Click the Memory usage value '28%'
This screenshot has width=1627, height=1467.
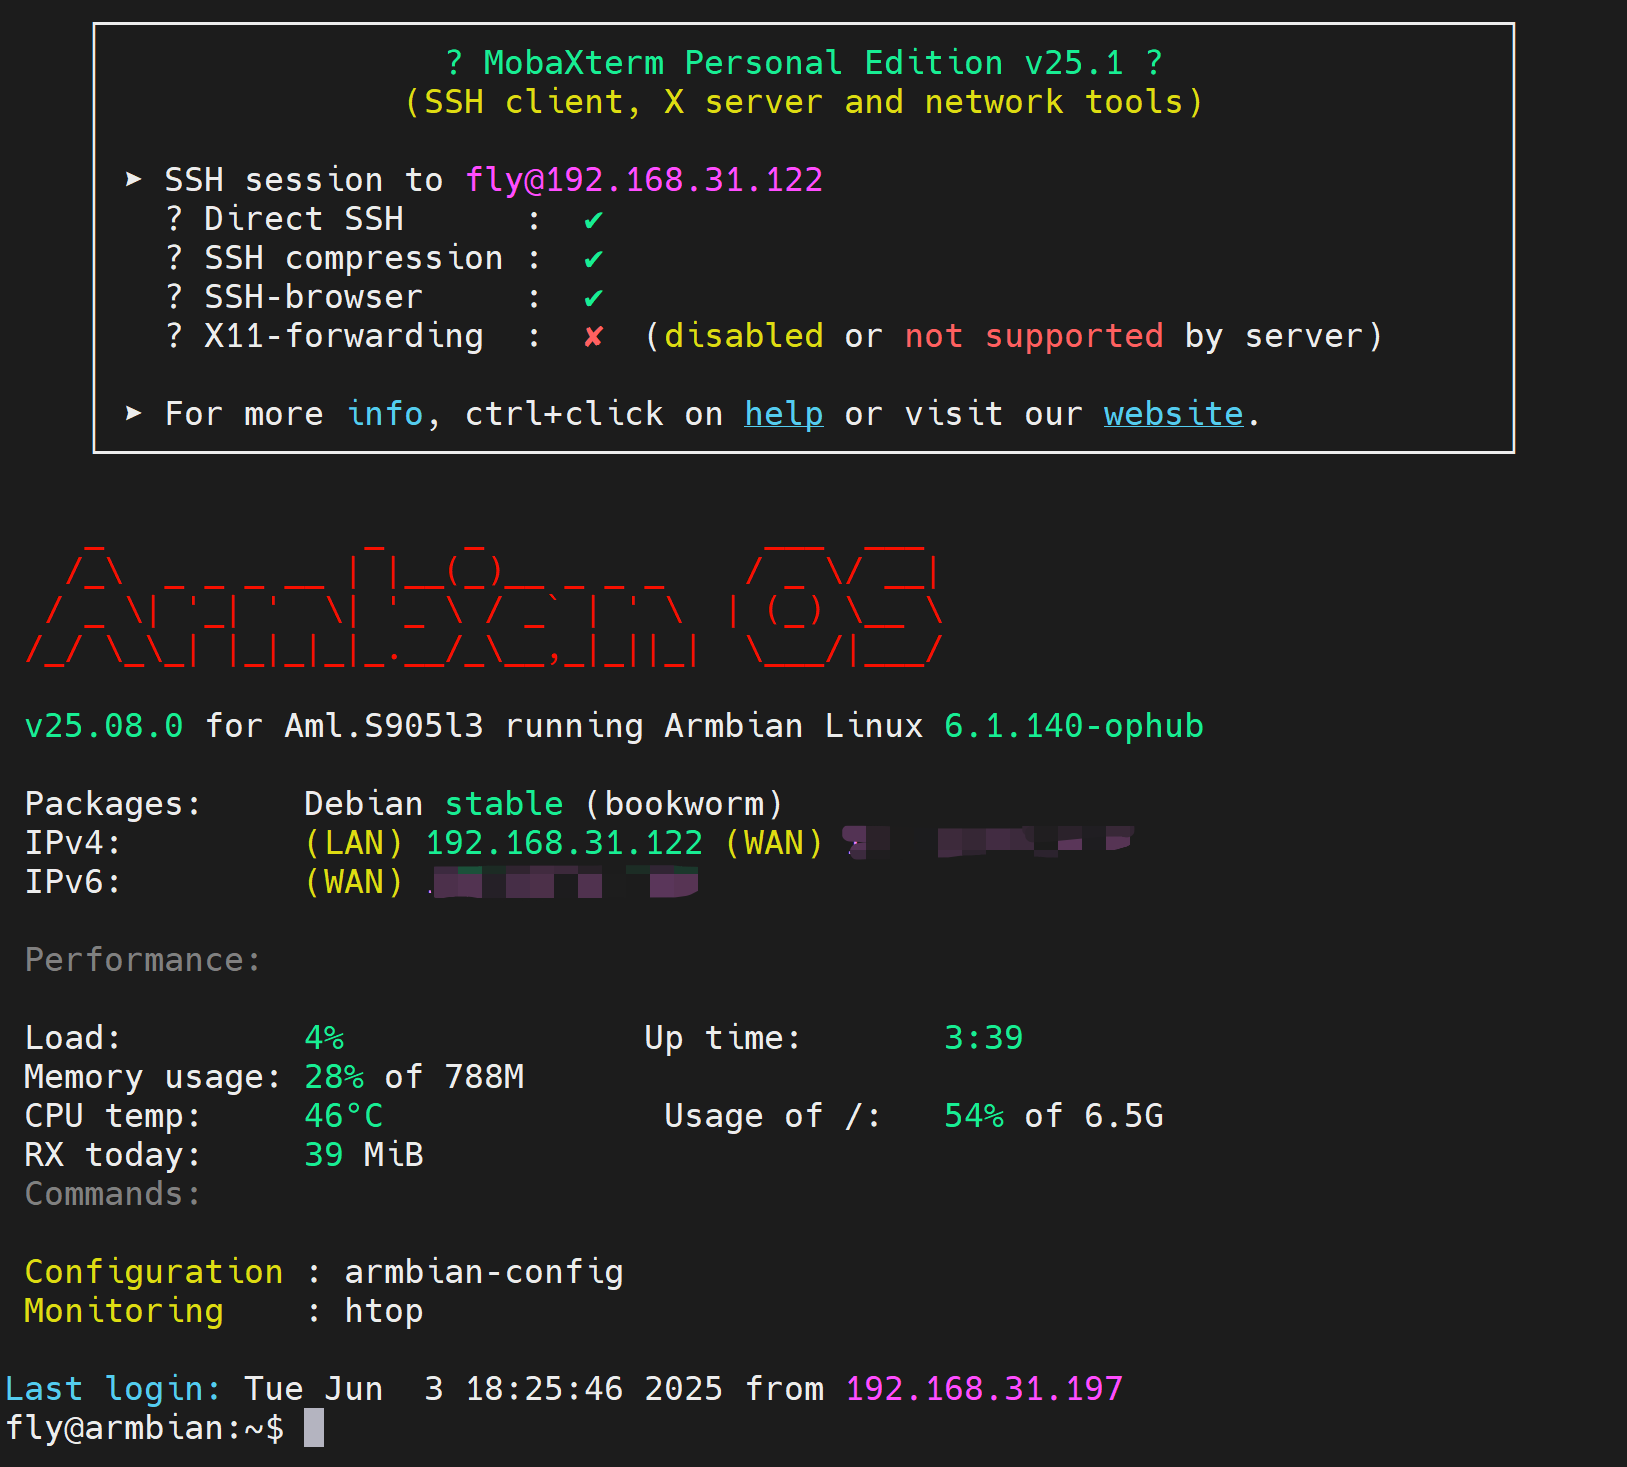click(334, 1077)
